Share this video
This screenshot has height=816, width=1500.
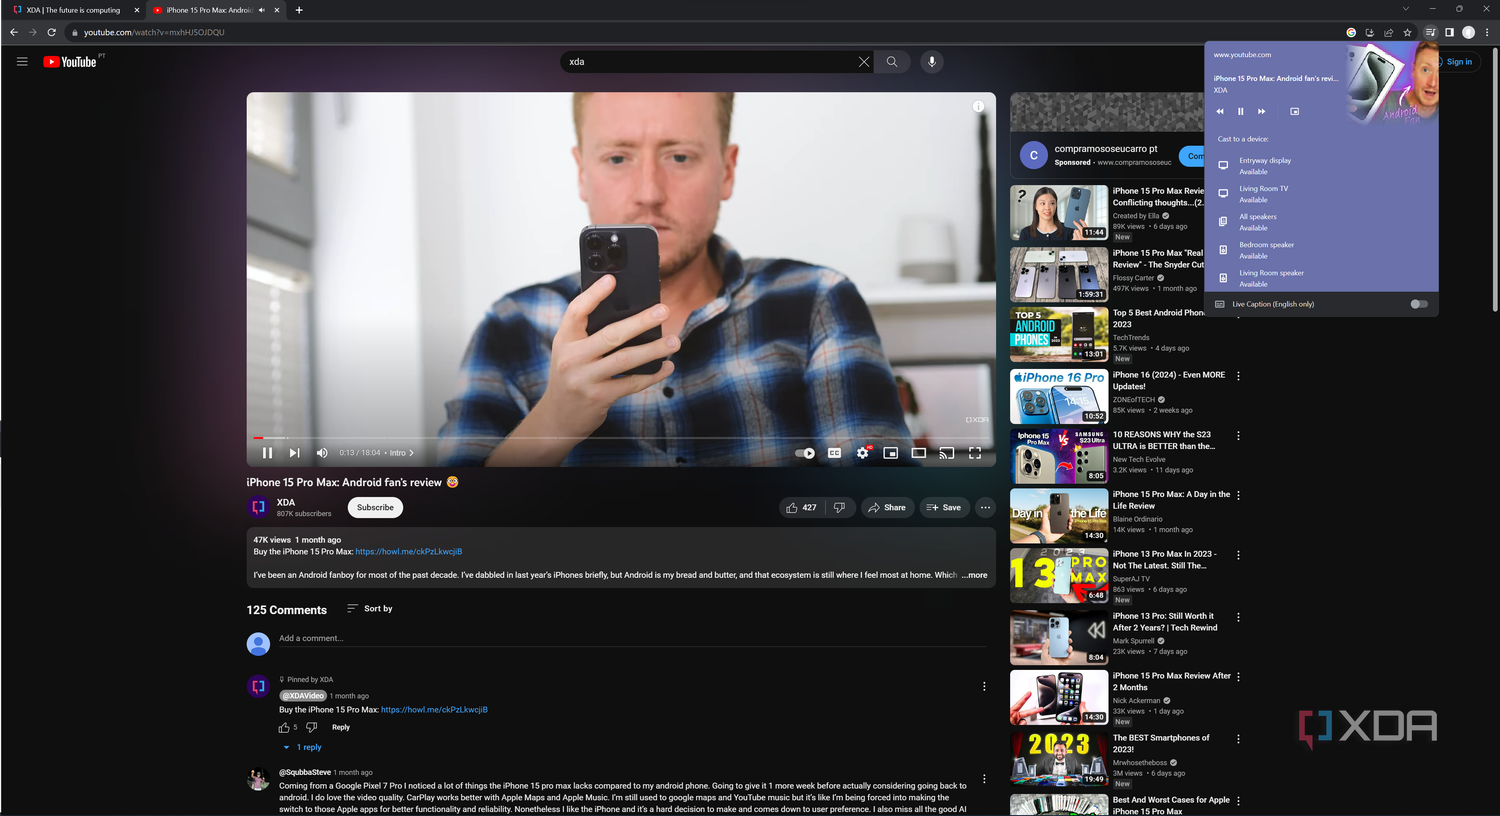click(887, 508)
